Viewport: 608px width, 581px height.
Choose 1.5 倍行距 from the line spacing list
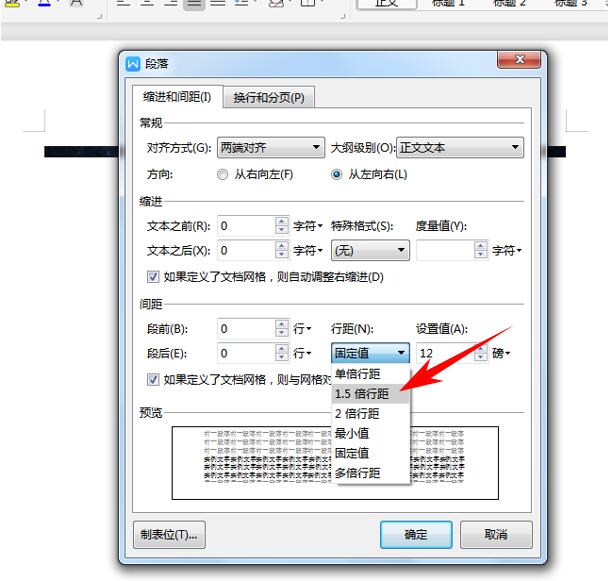pos(370,394)
